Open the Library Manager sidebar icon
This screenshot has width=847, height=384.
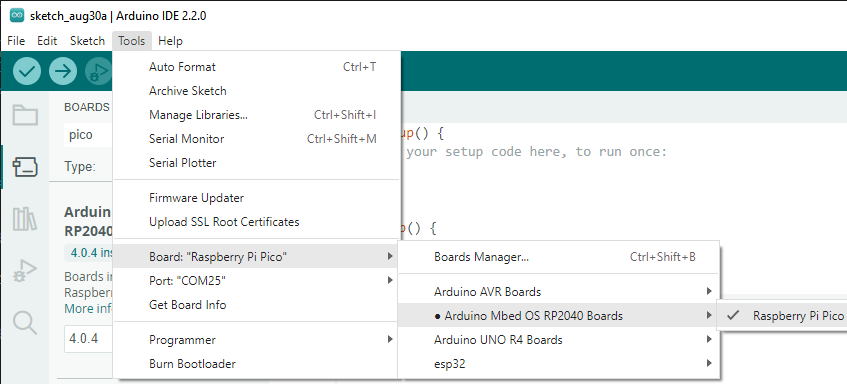click(x=25, y=219)
